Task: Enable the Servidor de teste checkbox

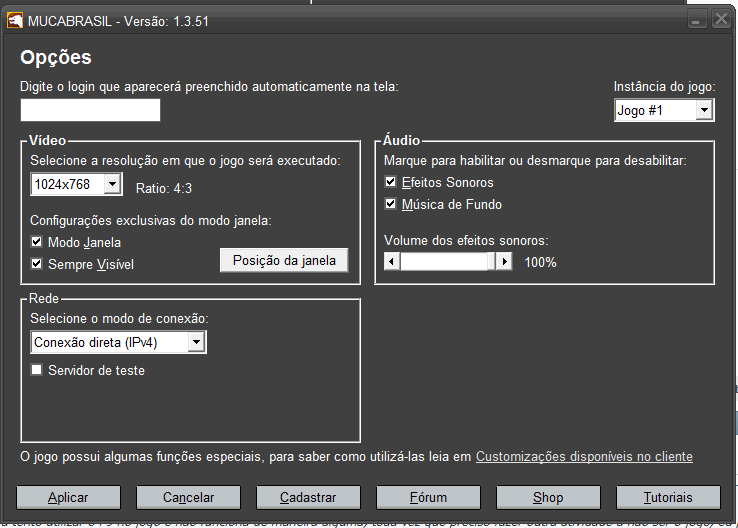Action: pos(38,370)
